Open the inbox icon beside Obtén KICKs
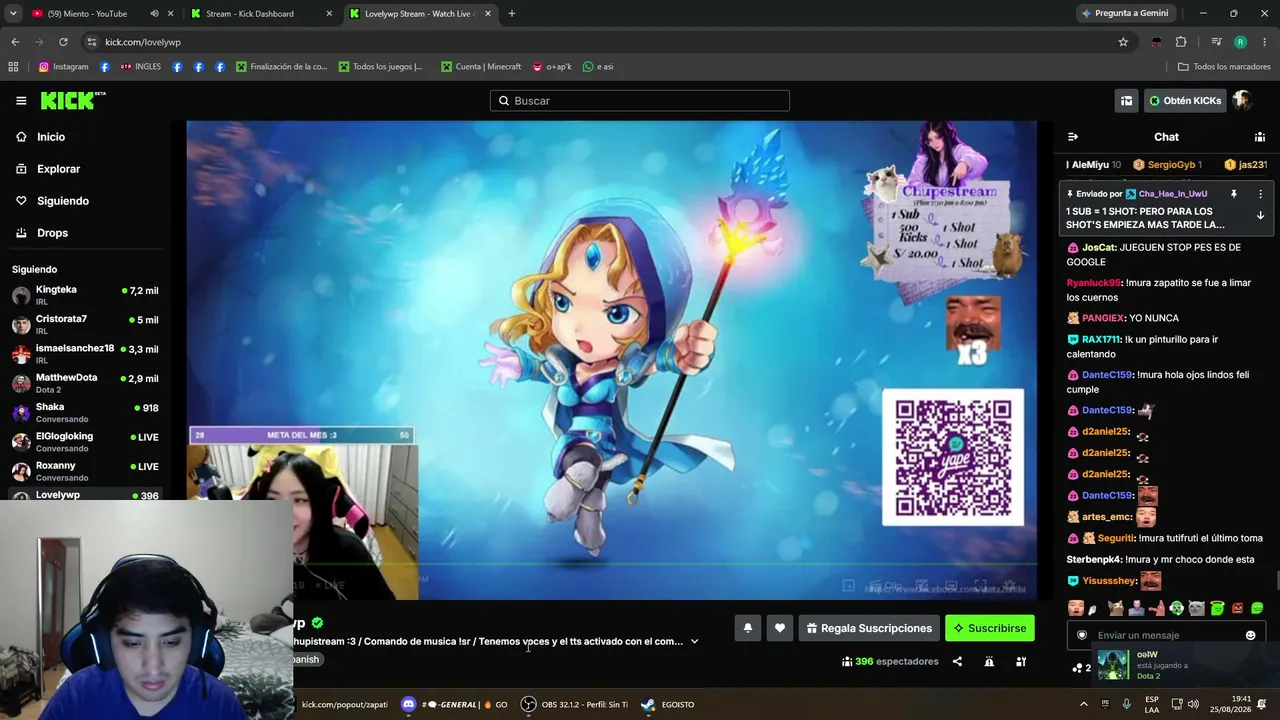 (1126, 101)
